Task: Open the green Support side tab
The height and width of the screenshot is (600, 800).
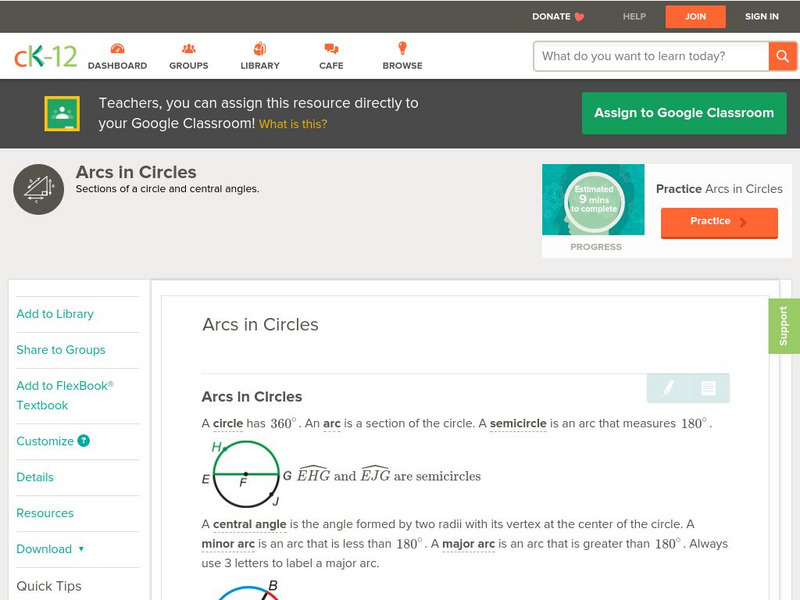Action: click(784, 326)
